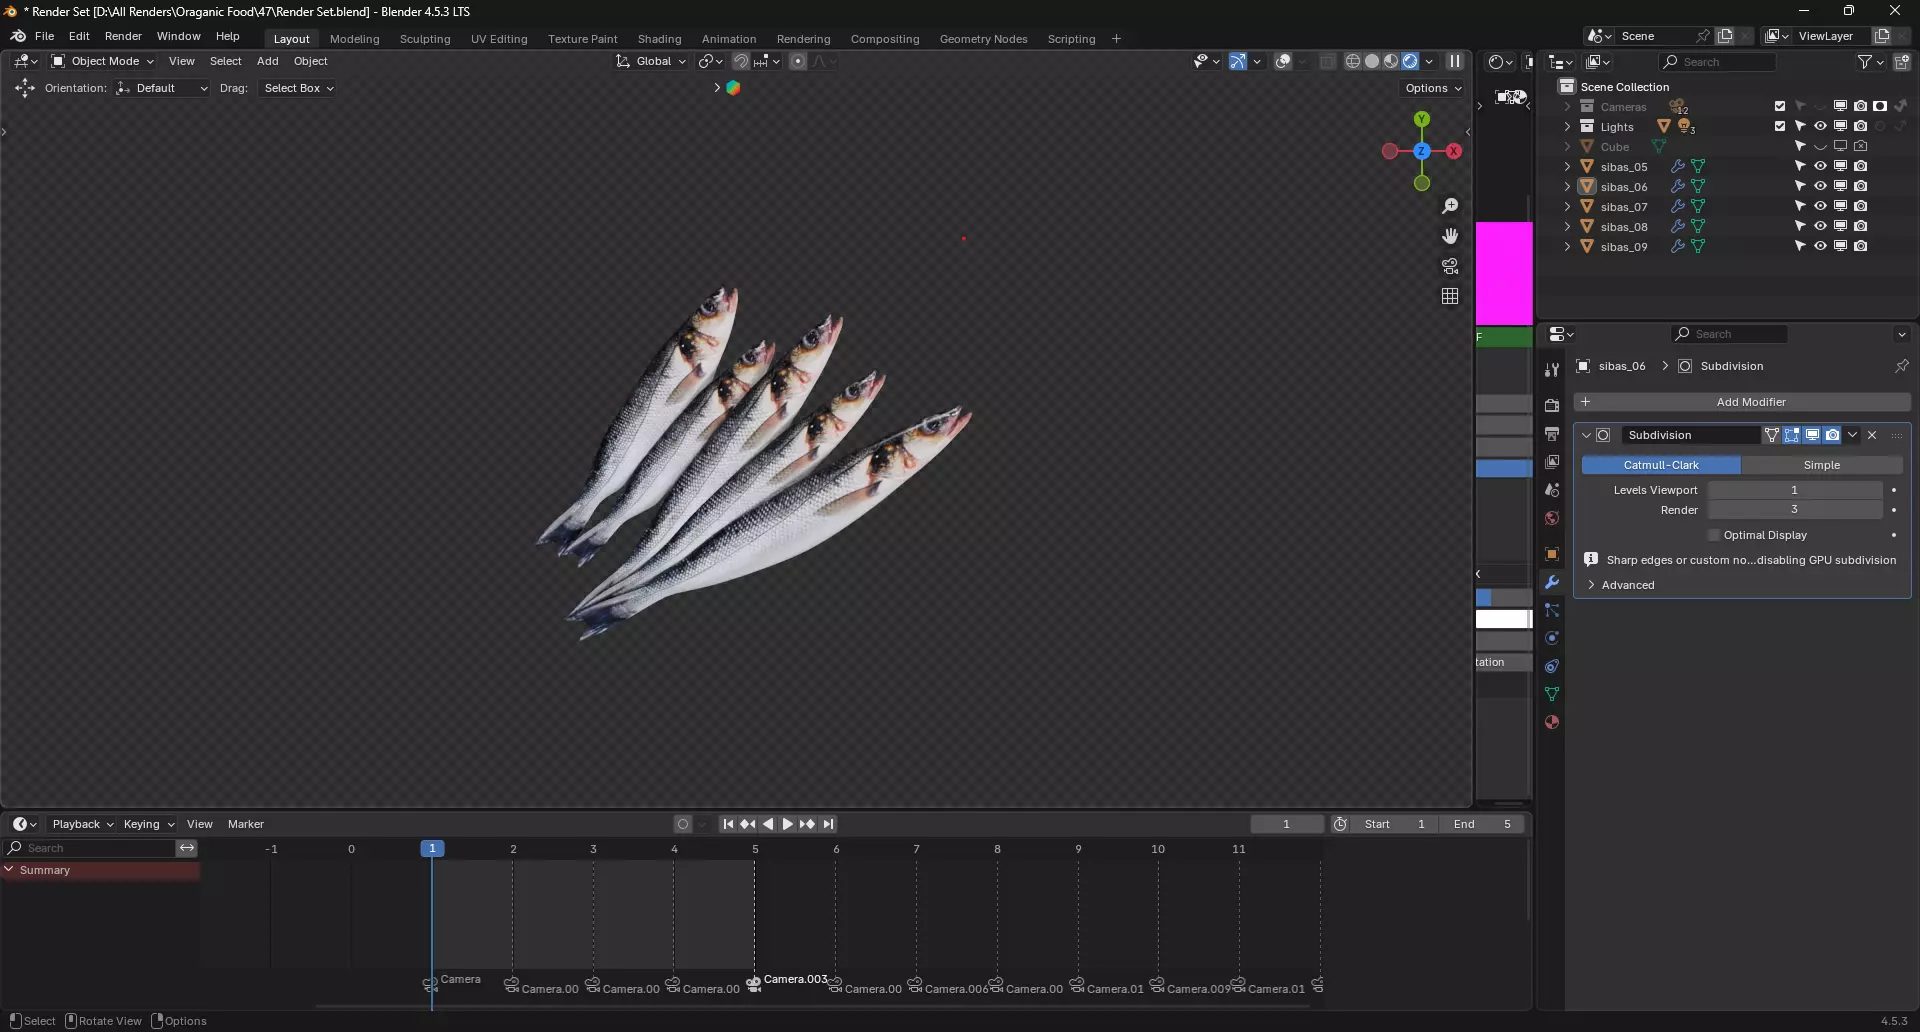This screenshot has height=1032, width=1920.
Task: Enable the Optimal Display checkbox
Action: pyautogui.click(x=1714, y=535)
